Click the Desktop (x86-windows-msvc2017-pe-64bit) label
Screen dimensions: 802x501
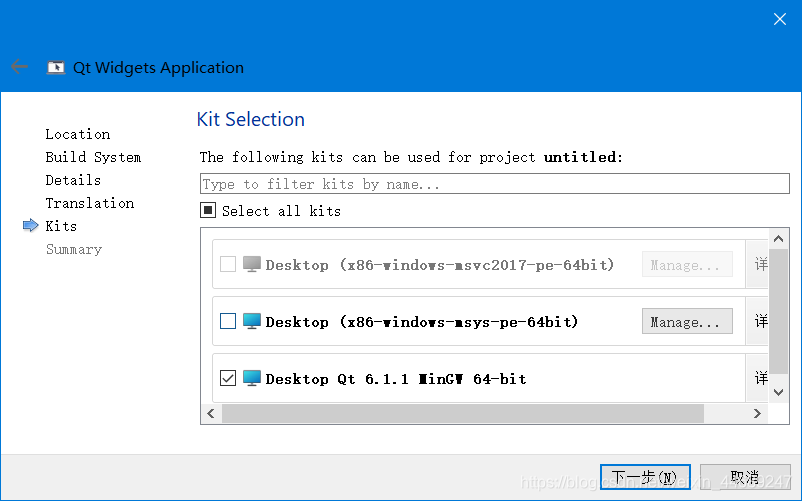pos(440,264)
